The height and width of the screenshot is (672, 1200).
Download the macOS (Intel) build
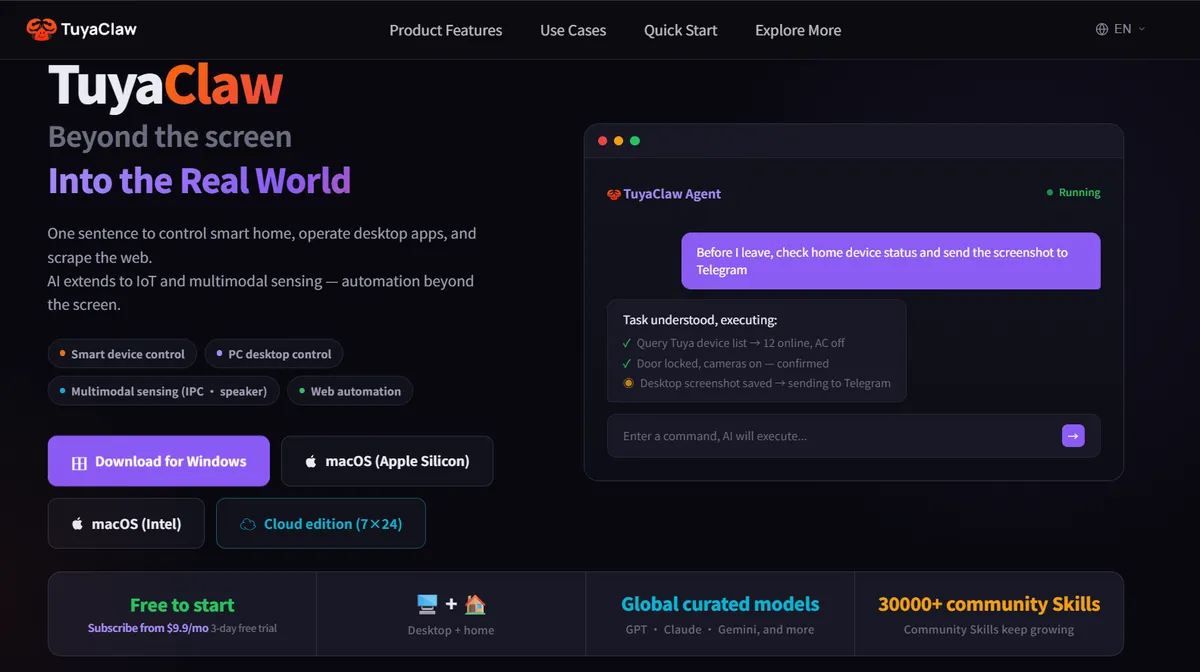point(126,523)
